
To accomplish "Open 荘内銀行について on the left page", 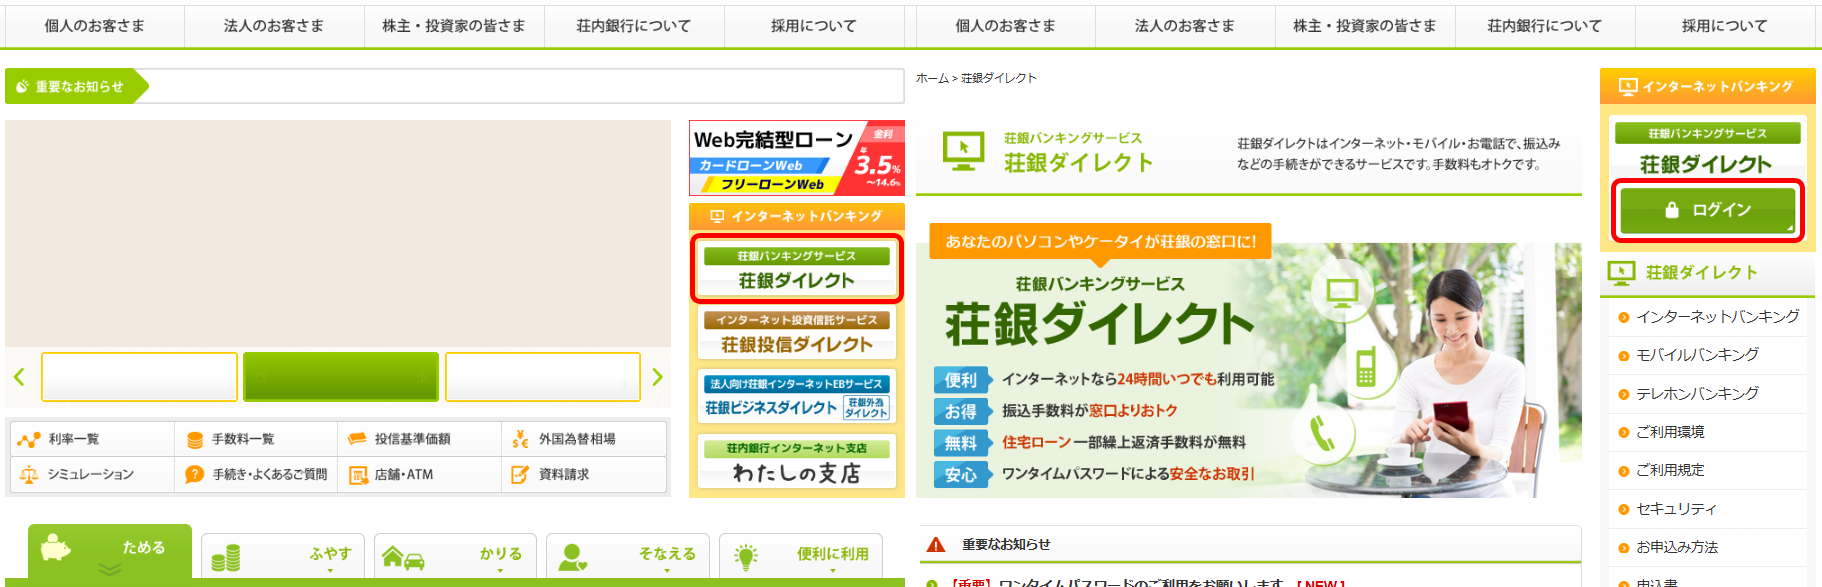I will pos(634,26).
